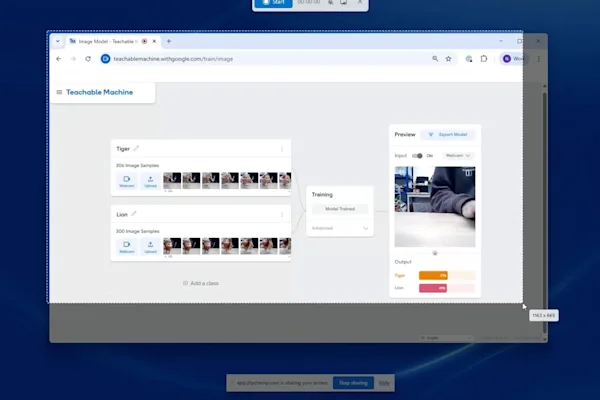Image resolution: width=600 pixels, height=400 pixels.
Task: Open the extensions puzzle icon
Action: pyautogui.click(x=484, y=59)
